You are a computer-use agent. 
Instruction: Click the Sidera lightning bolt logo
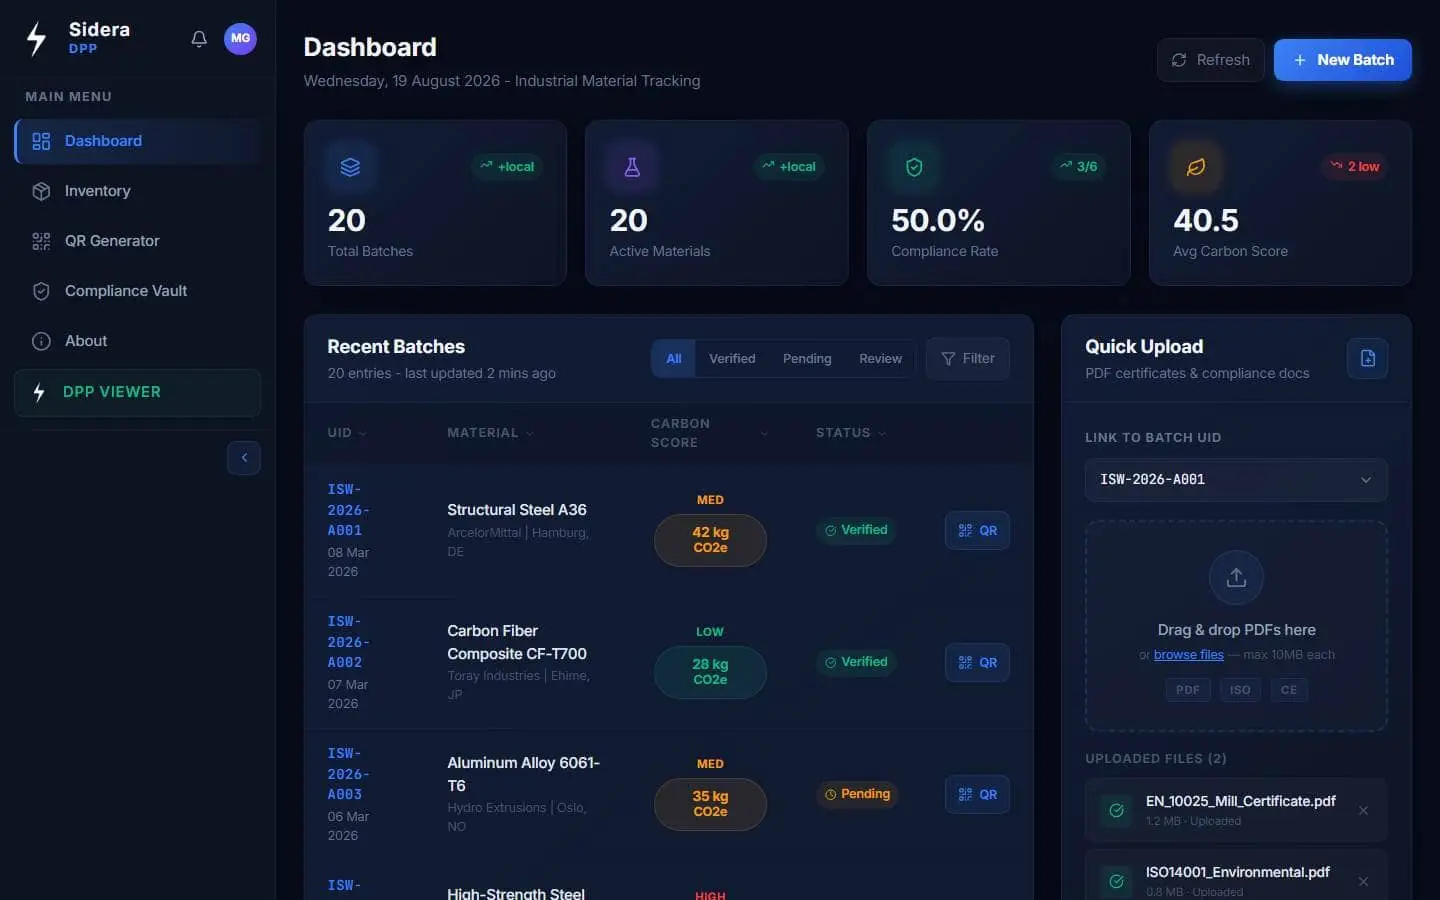37,39
